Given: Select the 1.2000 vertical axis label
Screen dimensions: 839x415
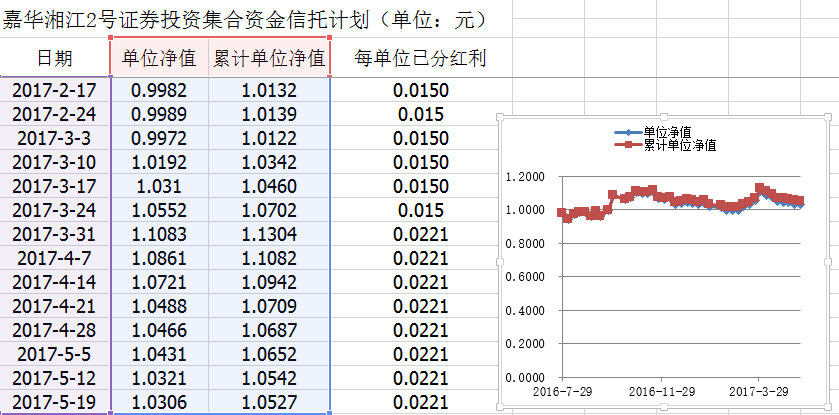Looking at the screenshot, I should coord(525,177).
